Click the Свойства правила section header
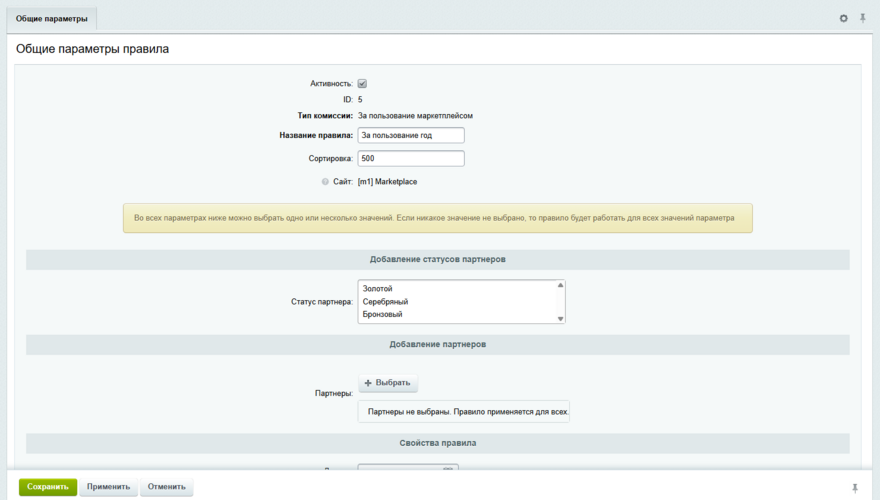Screen dimensions: 880x500 (437, 443)
